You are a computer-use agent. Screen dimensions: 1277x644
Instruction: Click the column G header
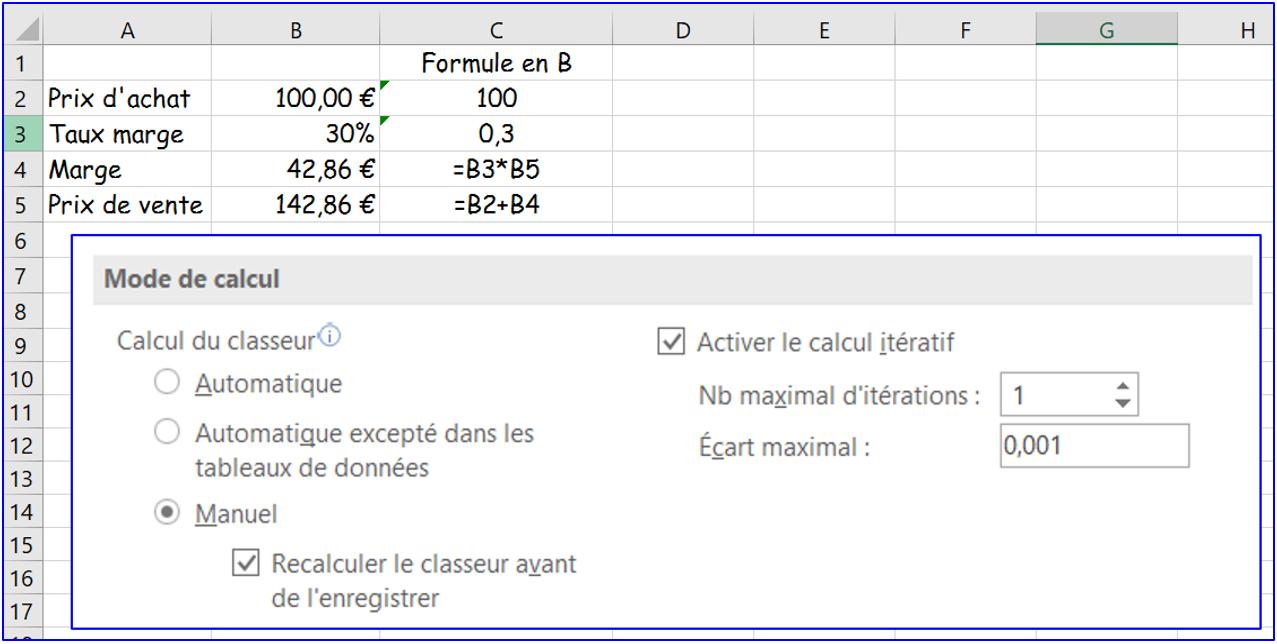1106,30
